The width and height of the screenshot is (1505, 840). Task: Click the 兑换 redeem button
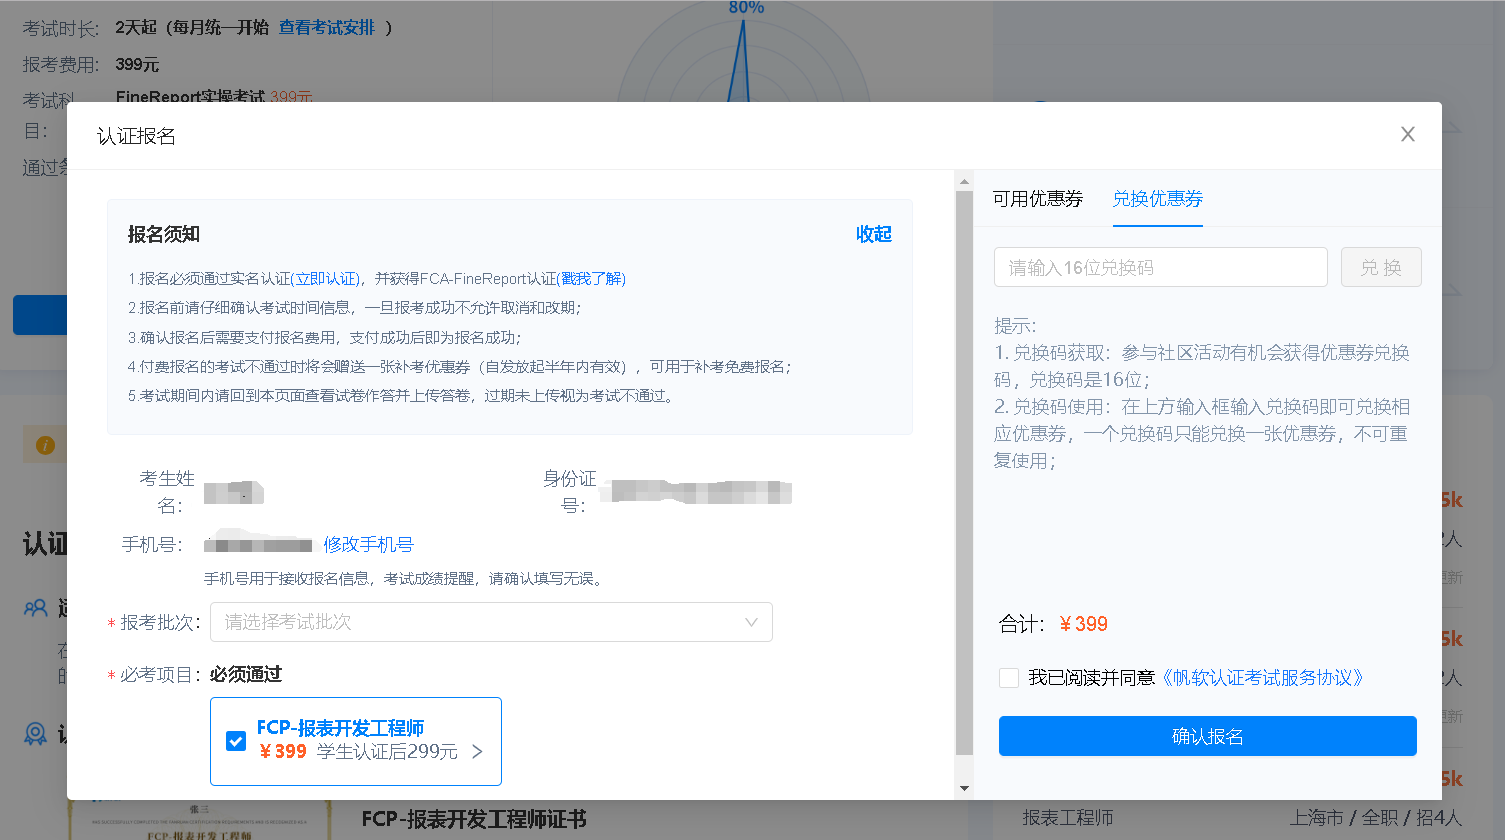[1381, 267]
